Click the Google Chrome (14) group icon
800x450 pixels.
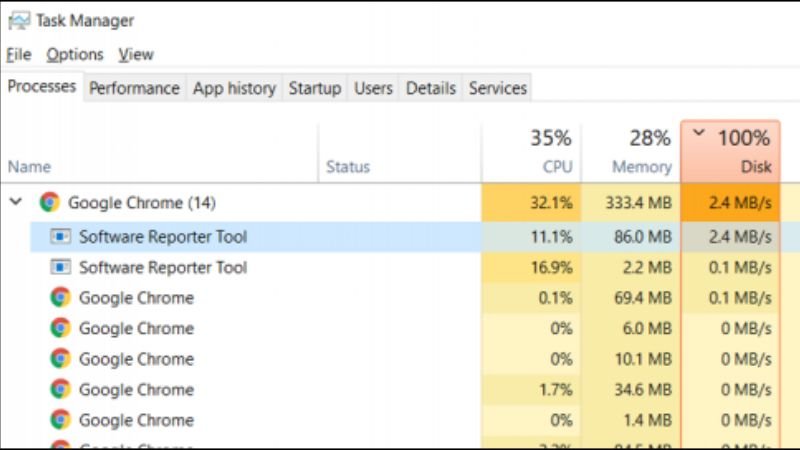pos(49,203)
